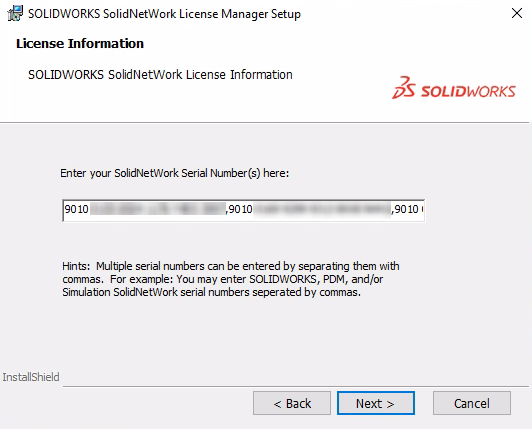This screenshot has width=532, height=429.
Task: Place cursor in the second blurred serial number
Action: 322,209
